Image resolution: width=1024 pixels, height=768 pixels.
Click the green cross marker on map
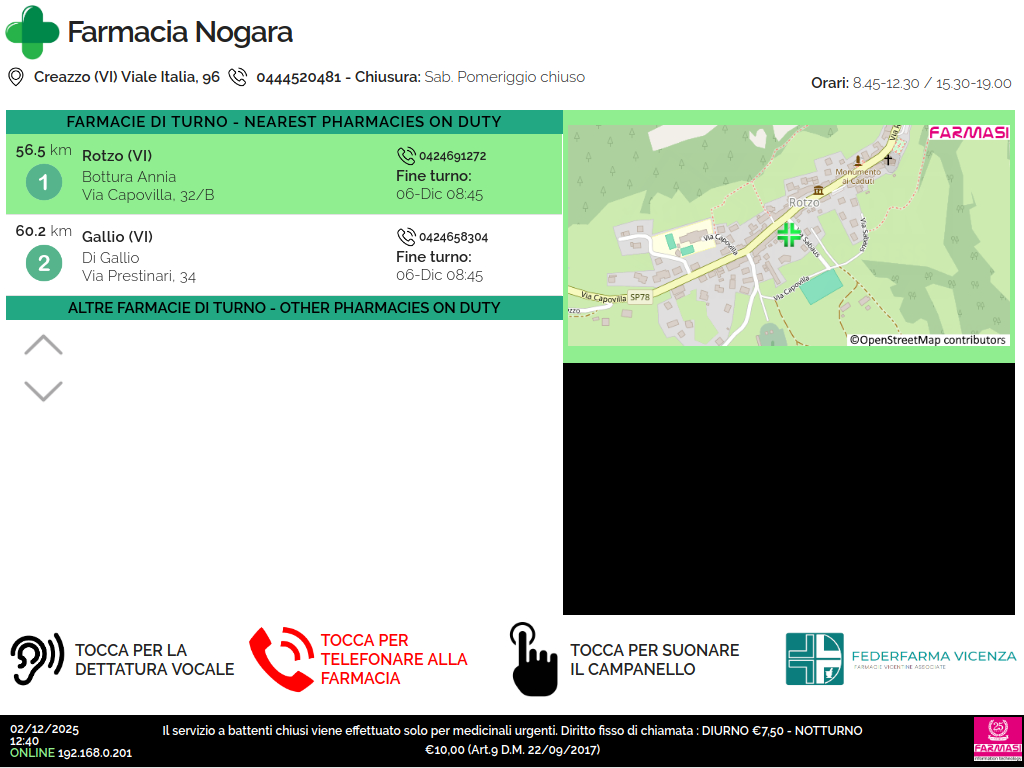(x=790, y=235)
